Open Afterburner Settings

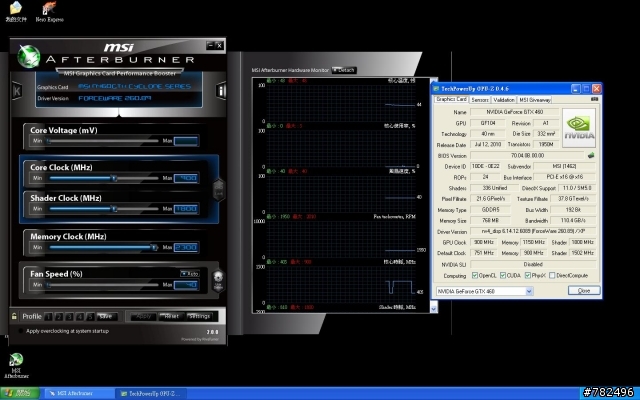coord(199,316)
